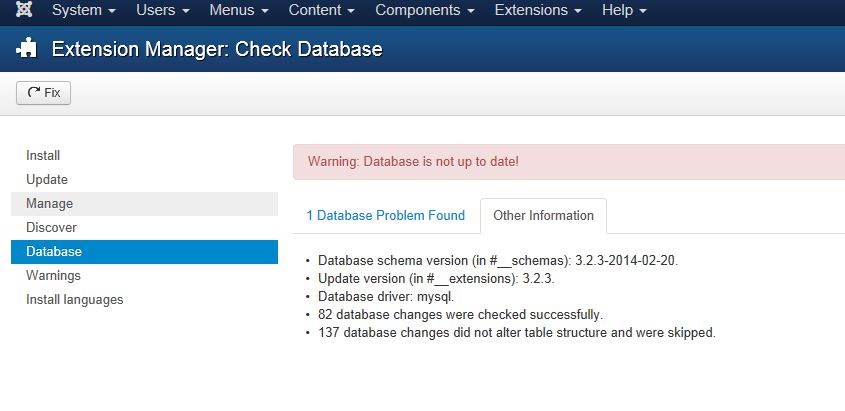Expand the Components menu
Image resolution: width=845 pixels, height=411 pixels.
tap(424, 11)
